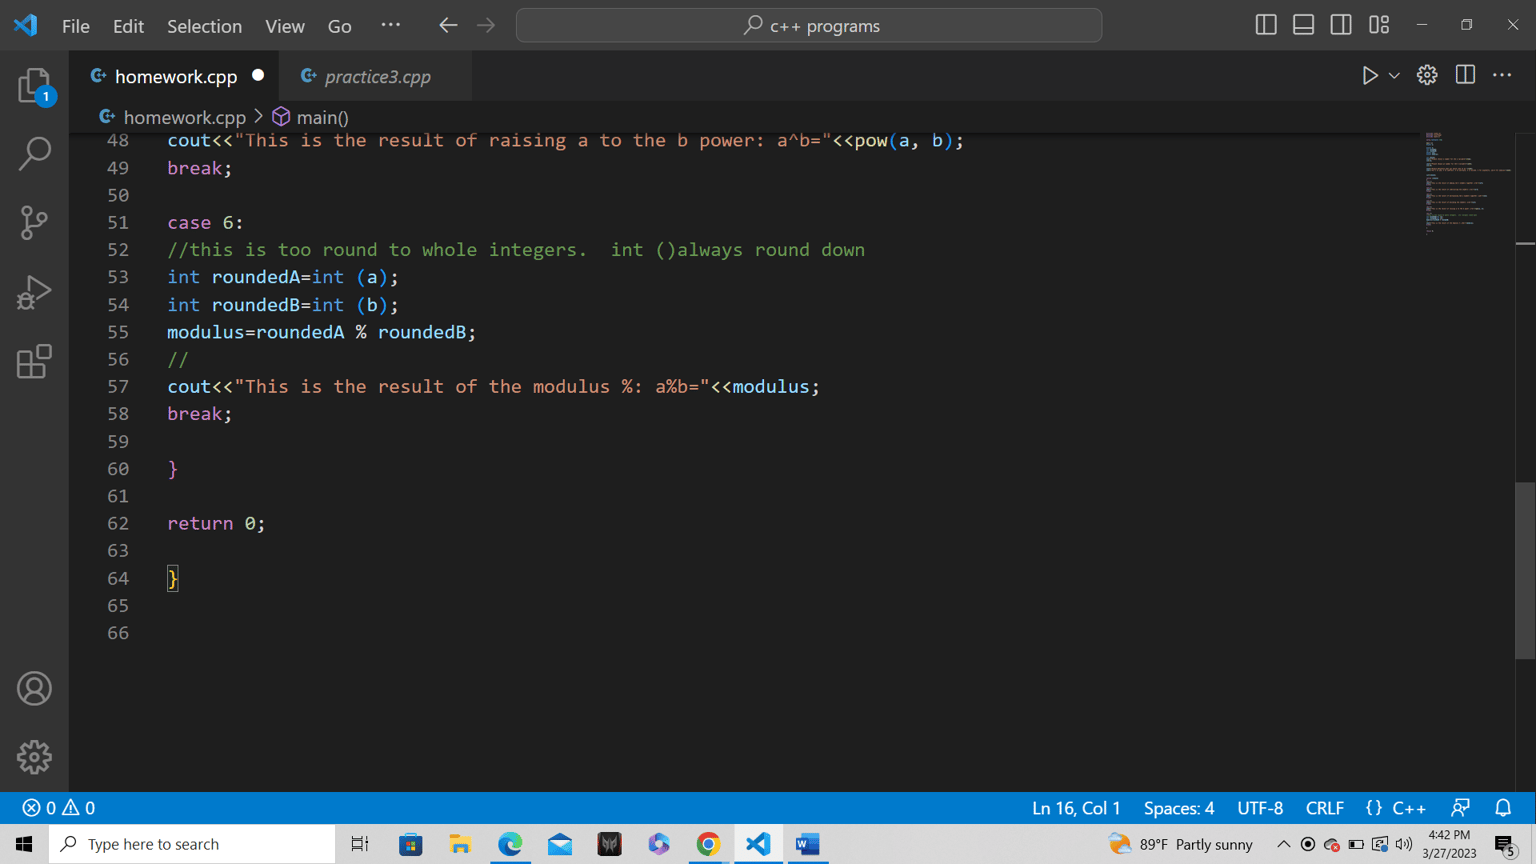Expand hidden menus with the ellipsis
Screen dimensions: 1536x864
[x=391, y=26]
